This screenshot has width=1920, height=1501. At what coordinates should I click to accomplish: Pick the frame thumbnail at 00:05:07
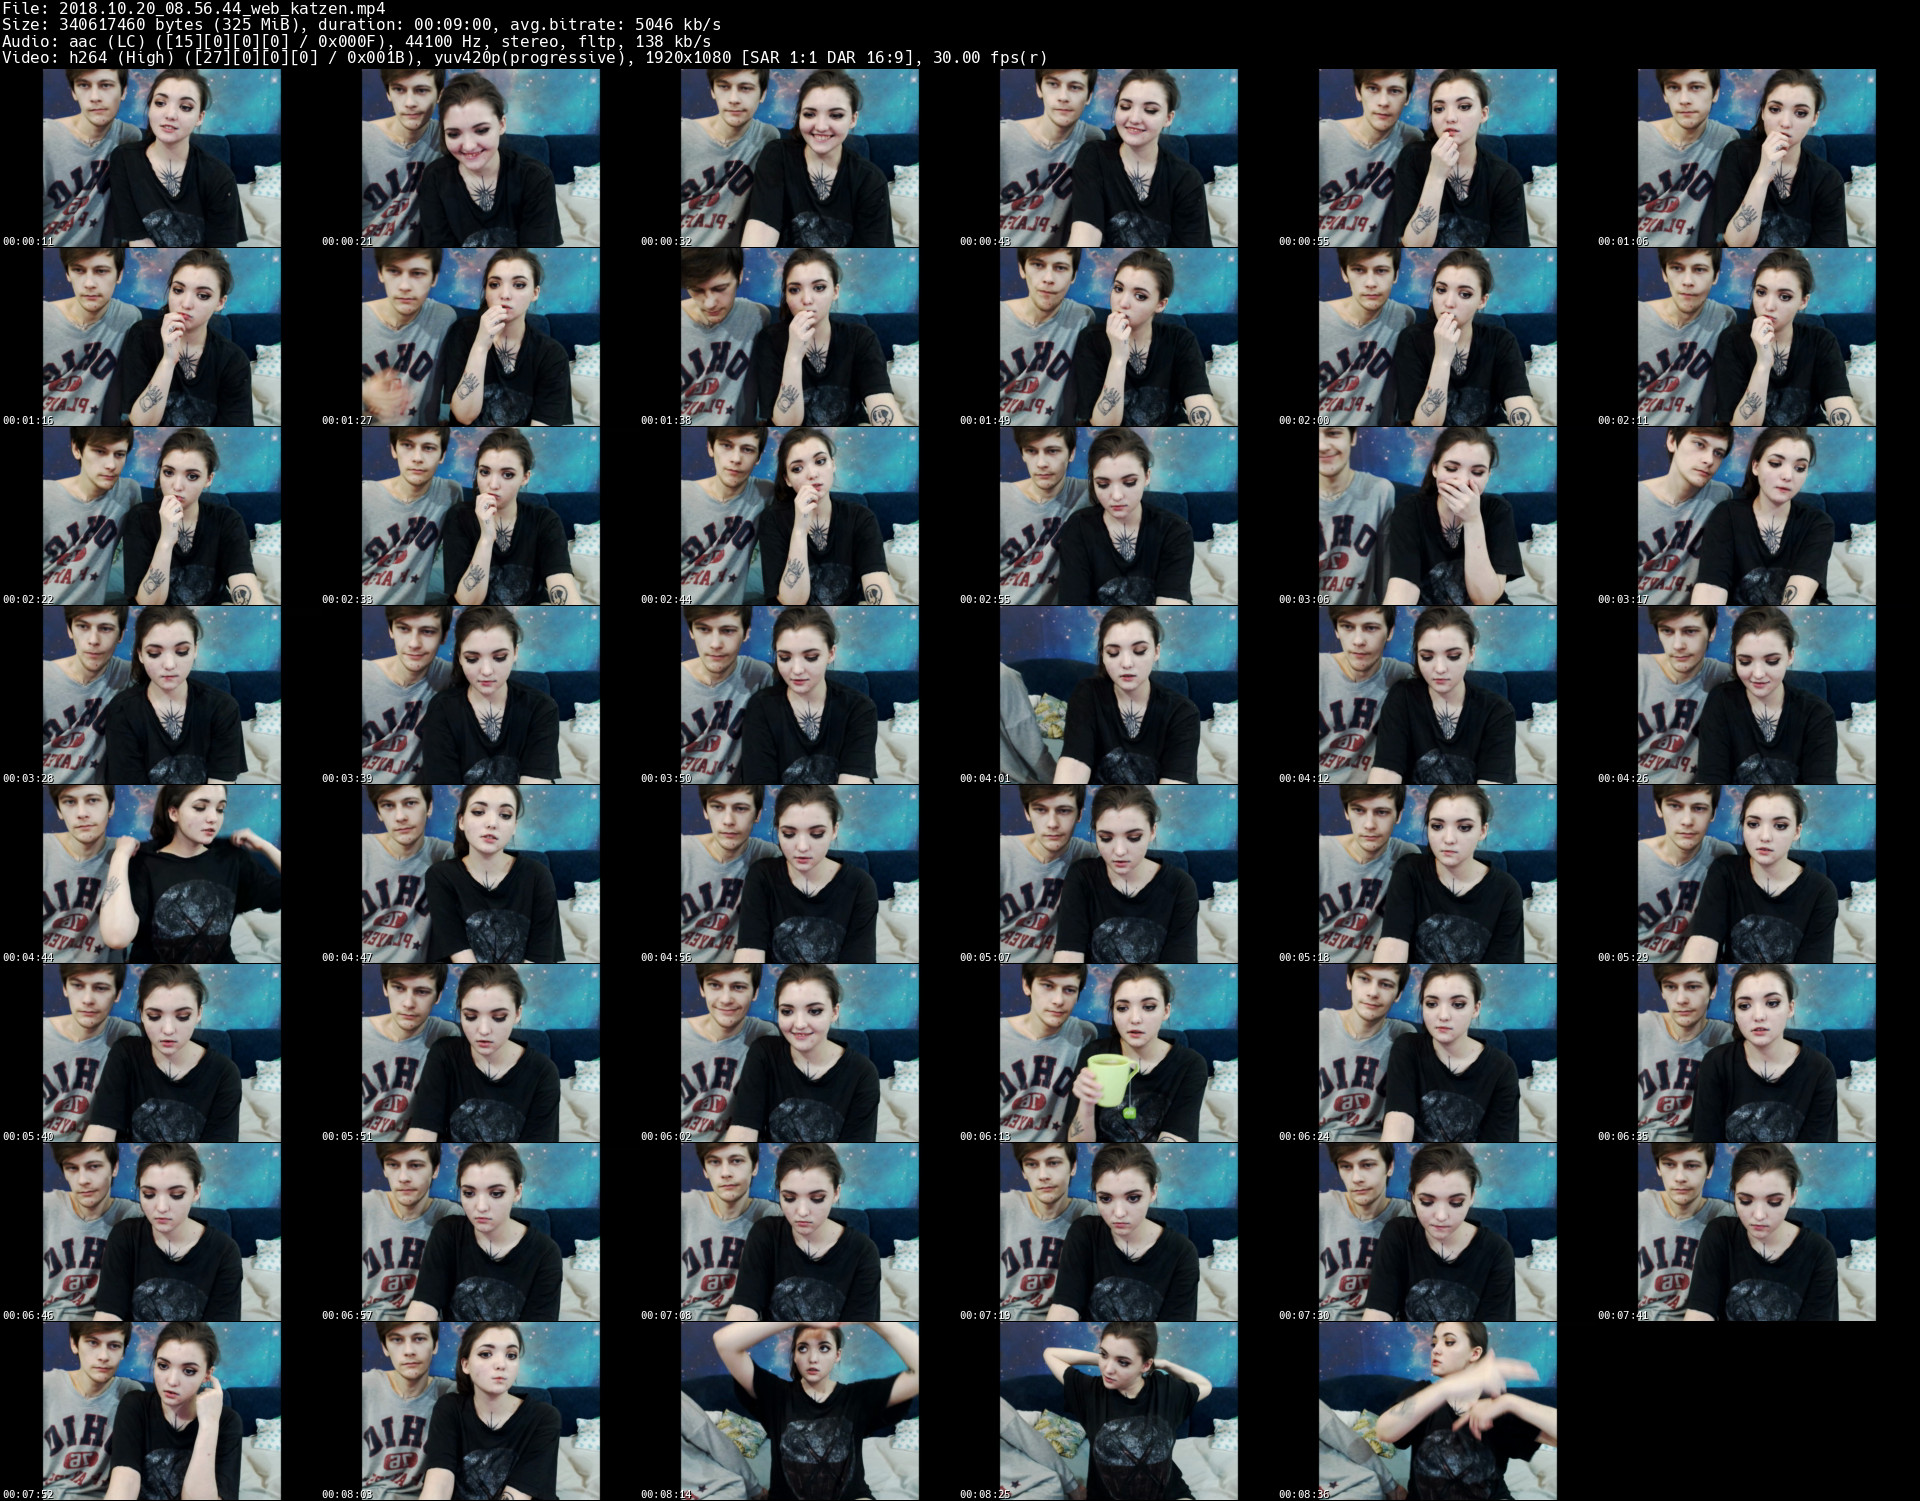[1119, 874]
